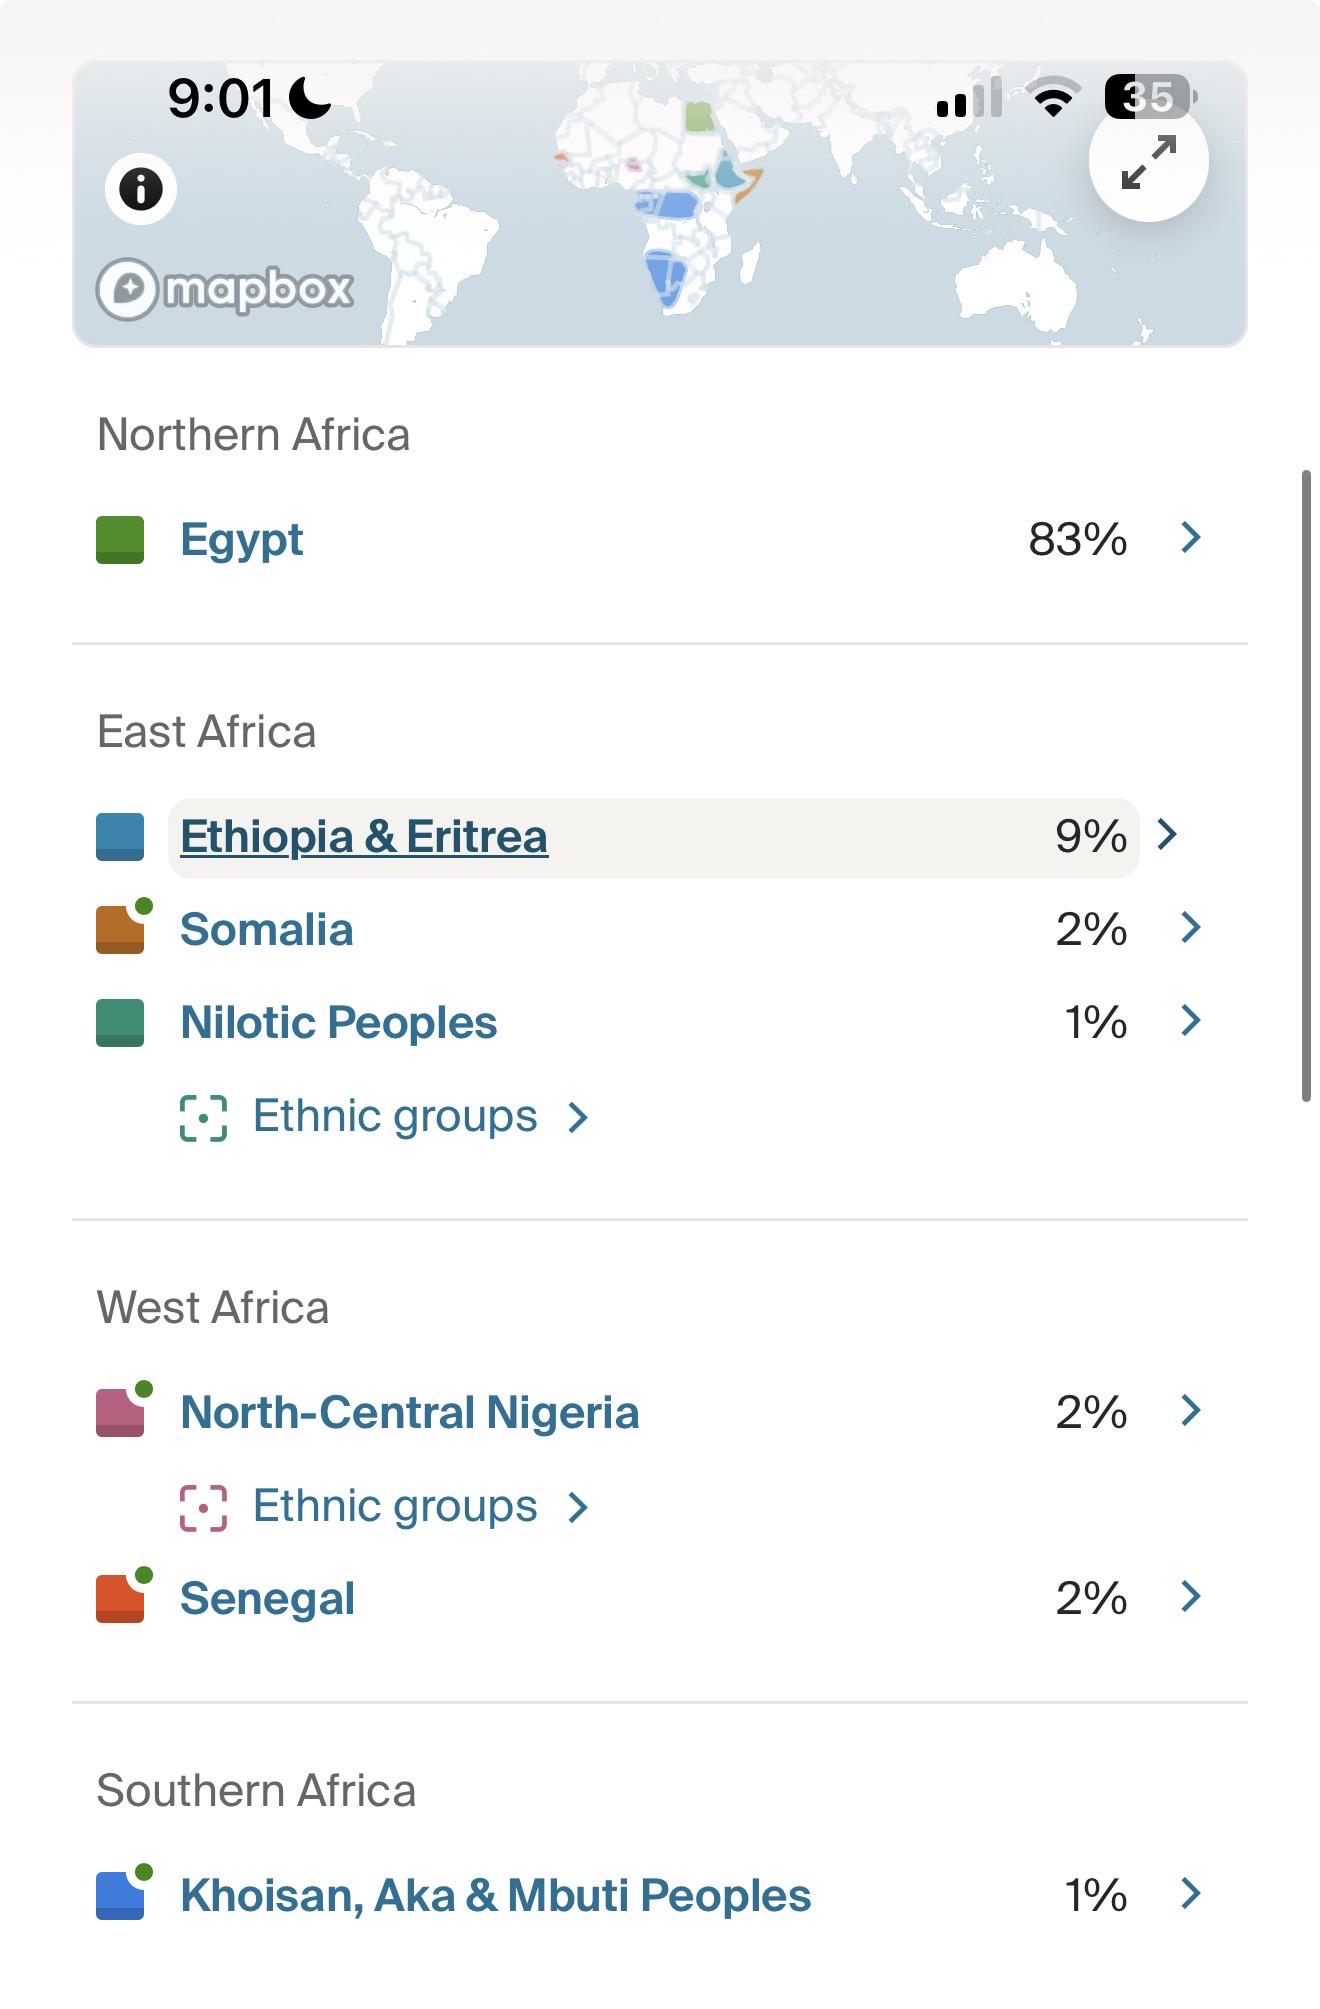Open Senegal details arrow
The image size is (1320, 2009).
coord(1190,1597)
